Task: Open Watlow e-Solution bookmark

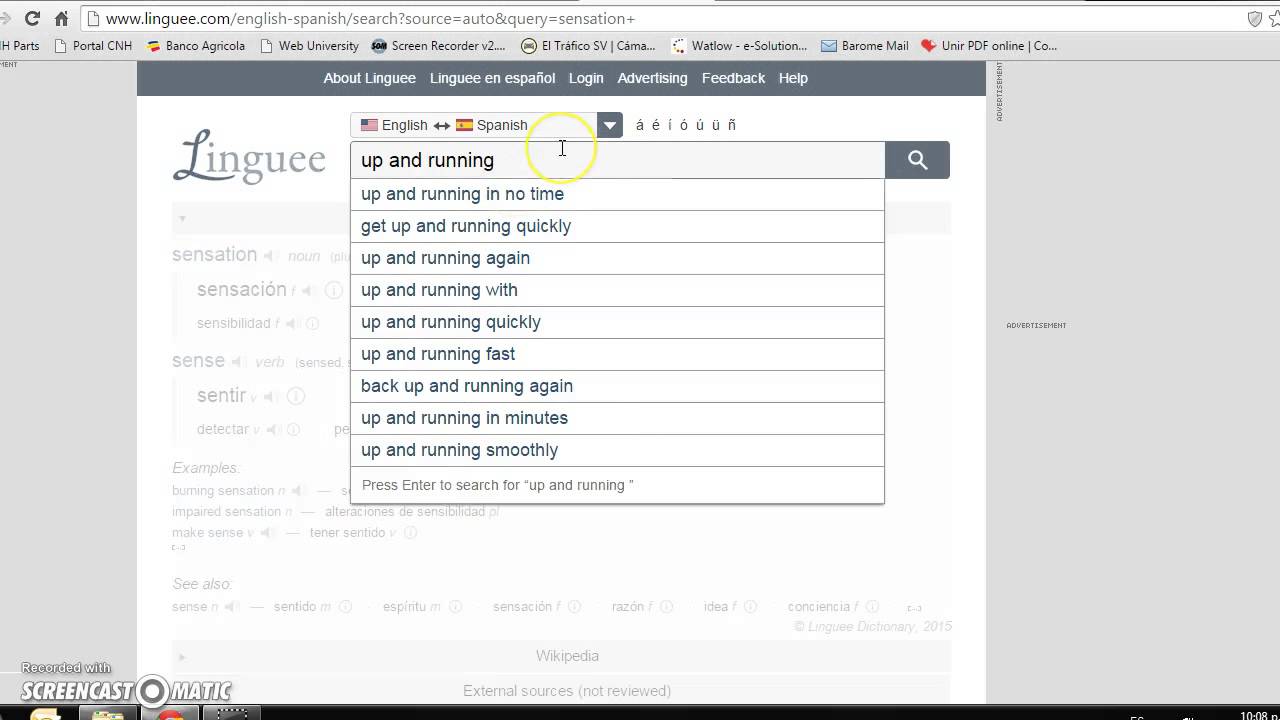Action: click(740, 46)
